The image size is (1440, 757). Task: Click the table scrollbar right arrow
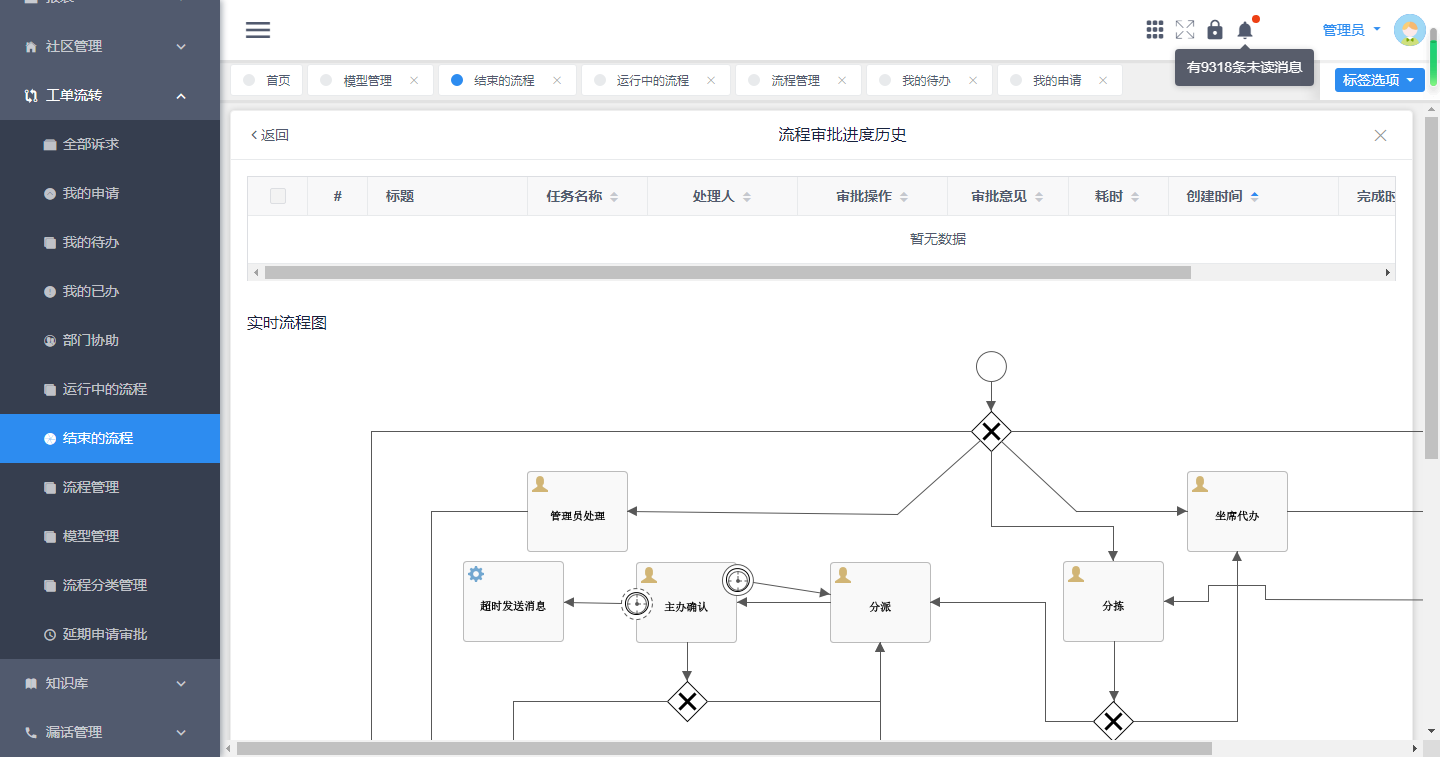pos(1387,272)
